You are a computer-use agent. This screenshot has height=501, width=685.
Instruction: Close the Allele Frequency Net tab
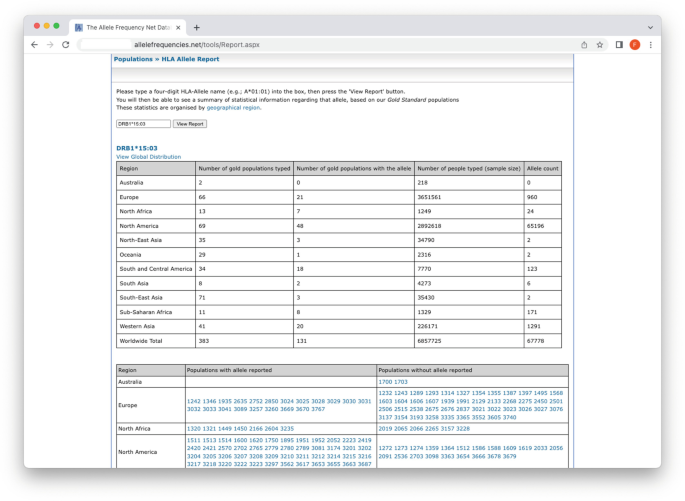click(178, 27)
